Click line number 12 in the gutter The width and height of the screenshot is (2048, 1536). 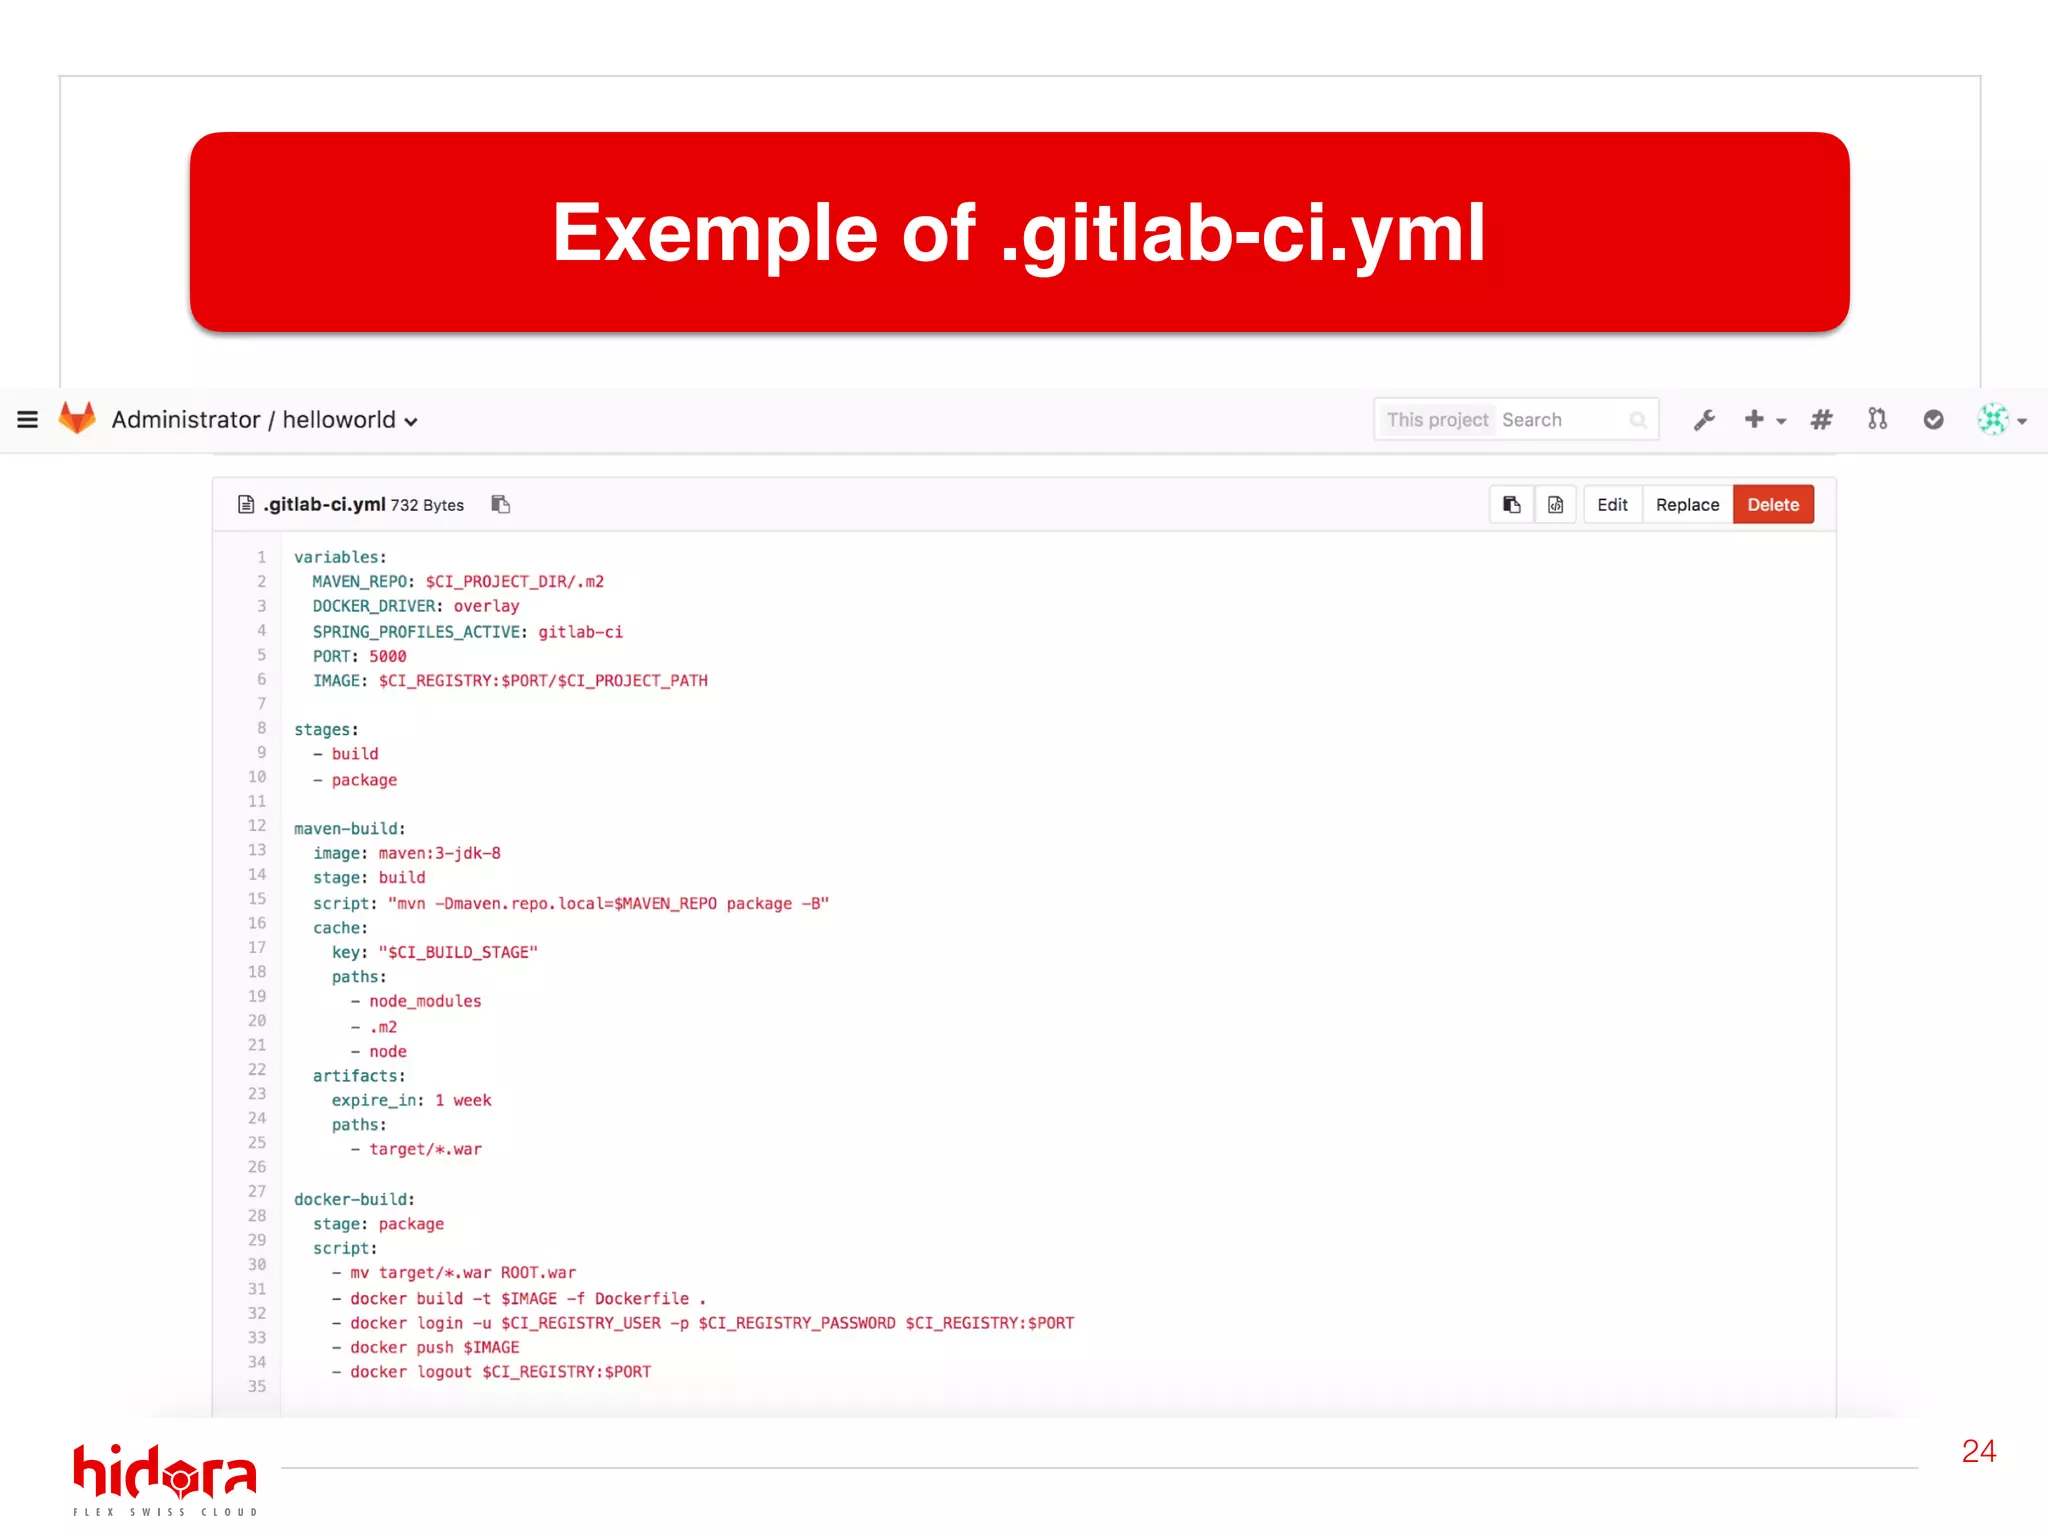pos(257,826)
